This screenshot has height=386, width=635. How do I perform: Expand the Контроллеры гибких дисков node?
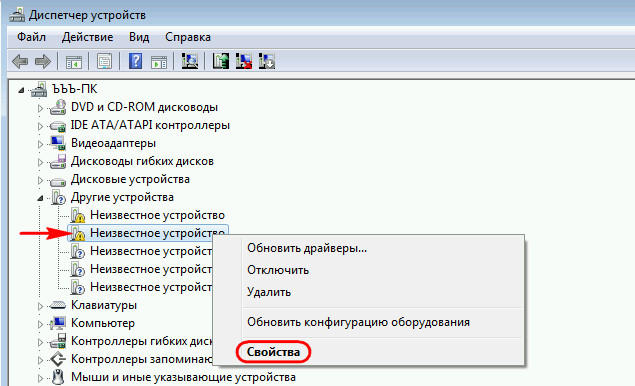point(40,342)
